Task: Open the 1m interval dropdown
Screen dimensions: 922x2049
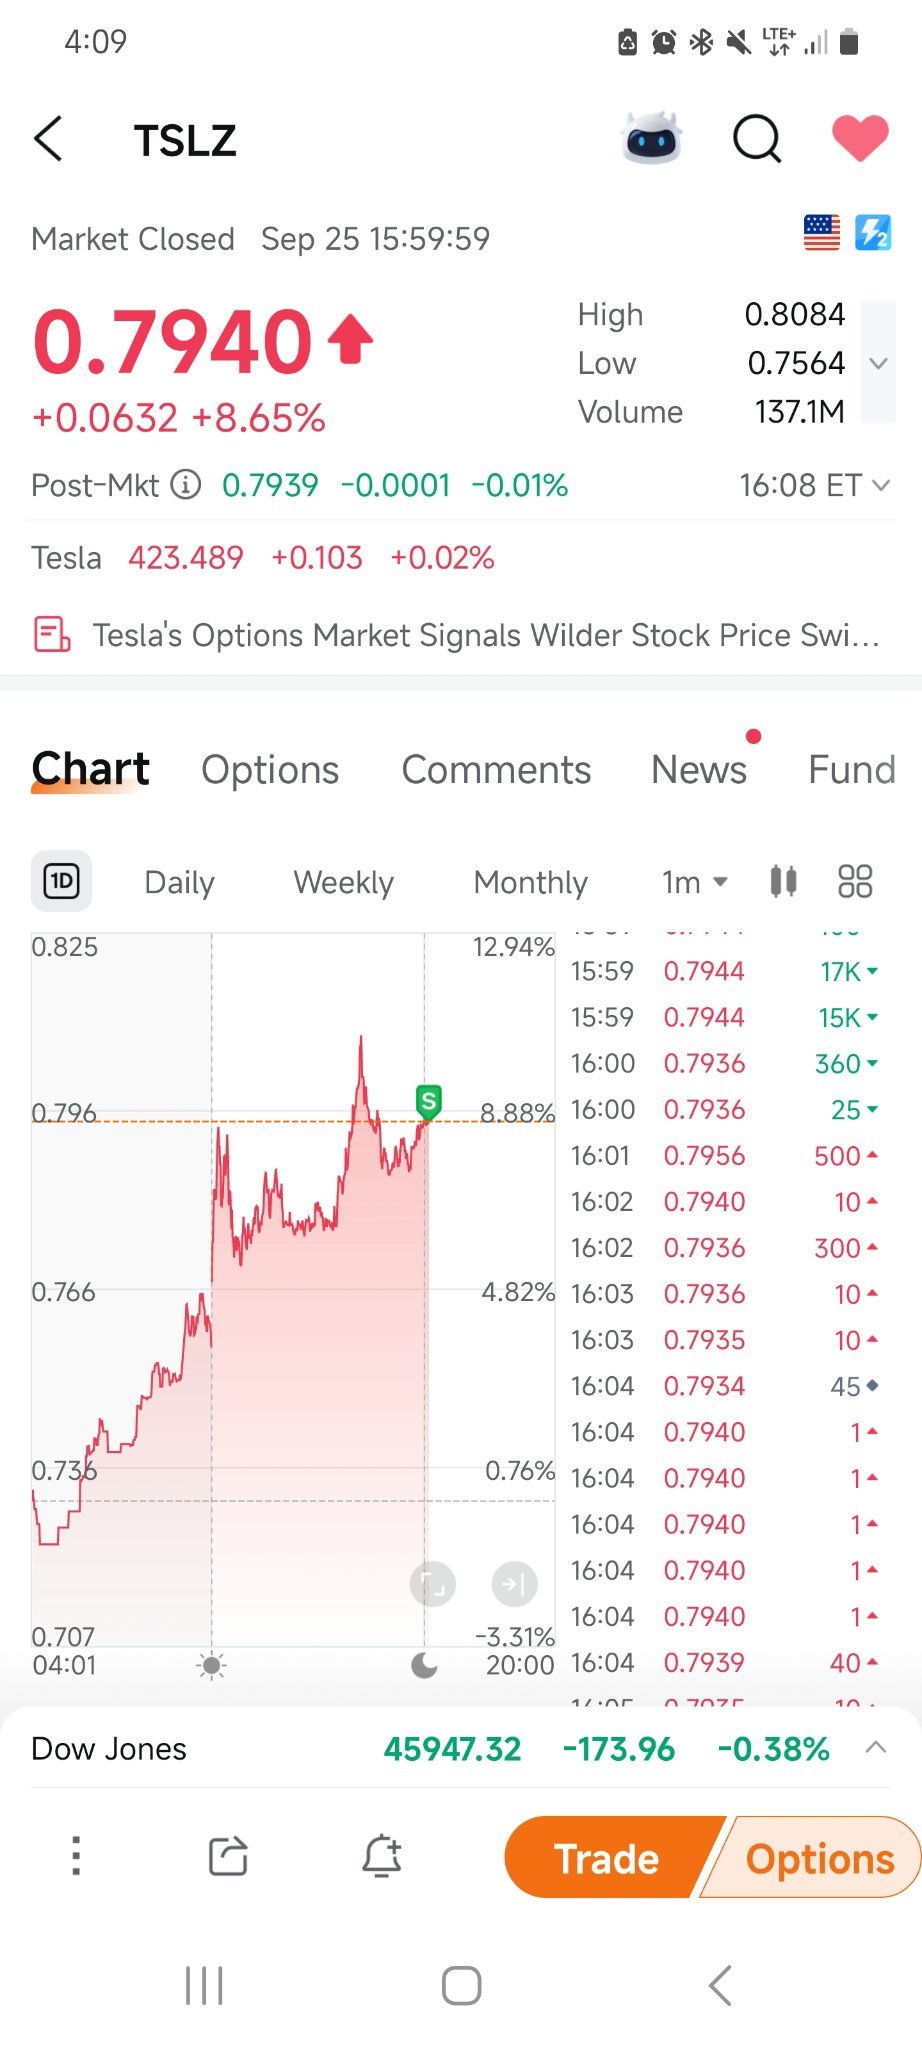Action: (x=694, y=882)
